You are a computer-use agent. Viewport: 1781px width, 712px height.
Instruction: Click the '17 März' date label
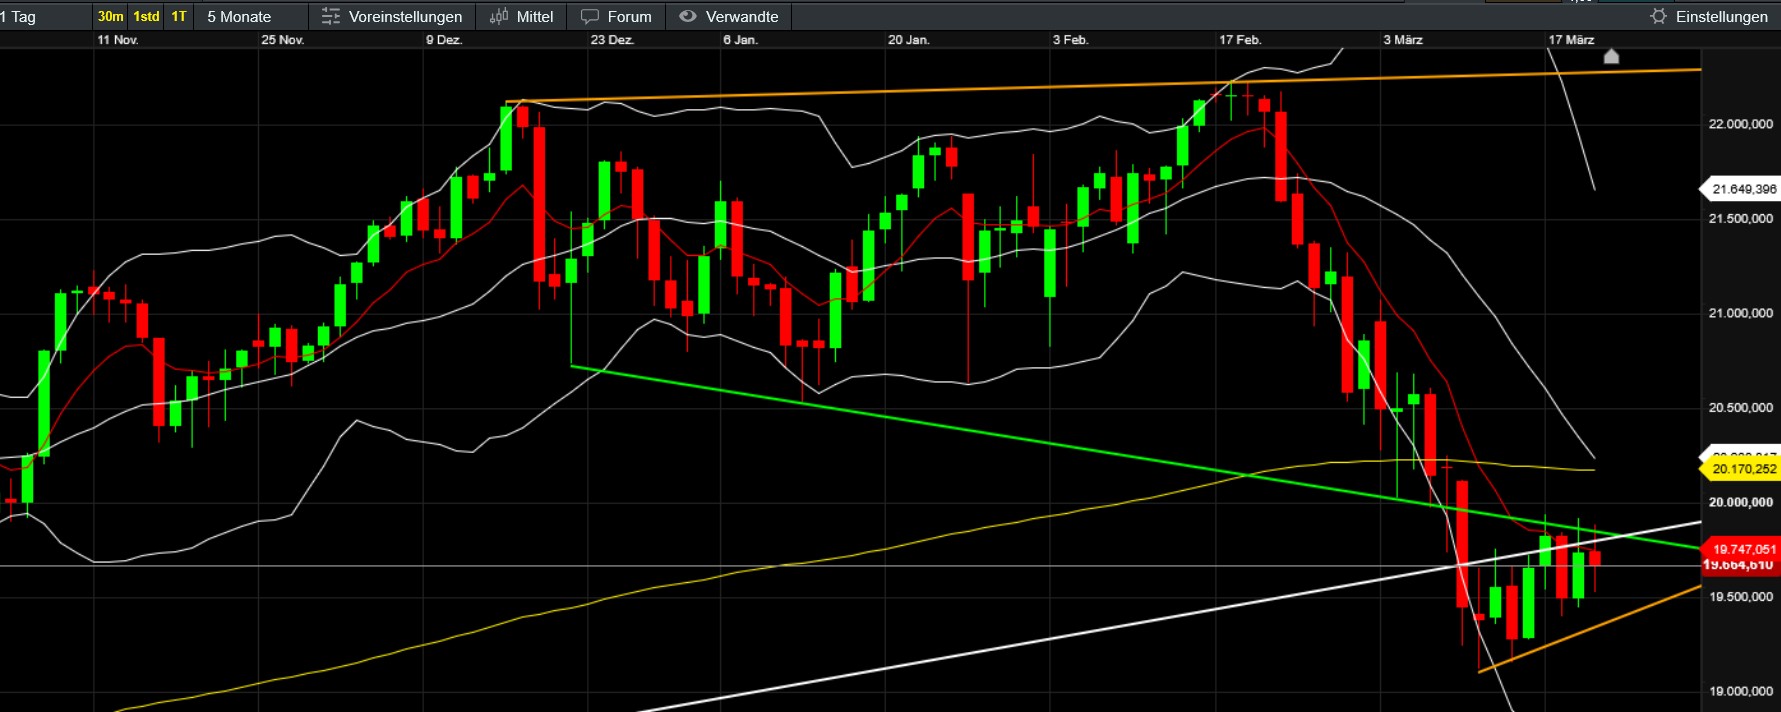(1571, 40)
